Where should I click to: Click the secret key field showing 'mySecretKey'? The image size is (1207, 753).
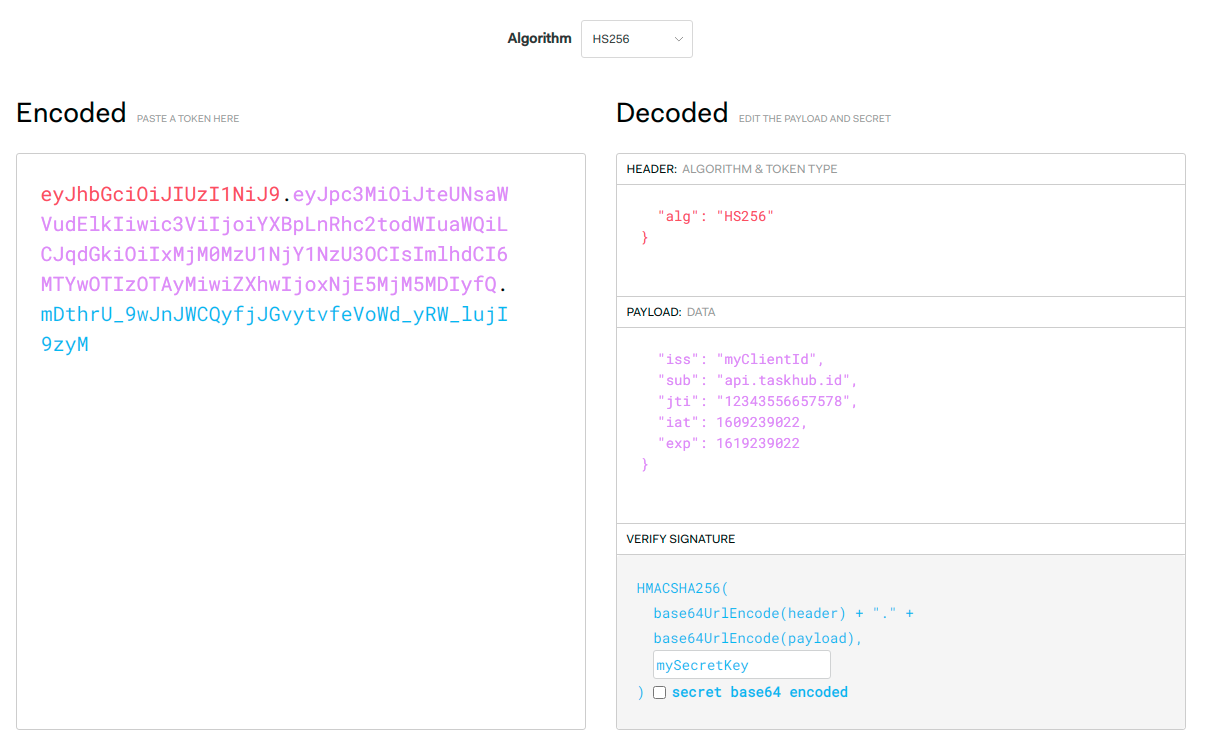(x=741, y=664)
